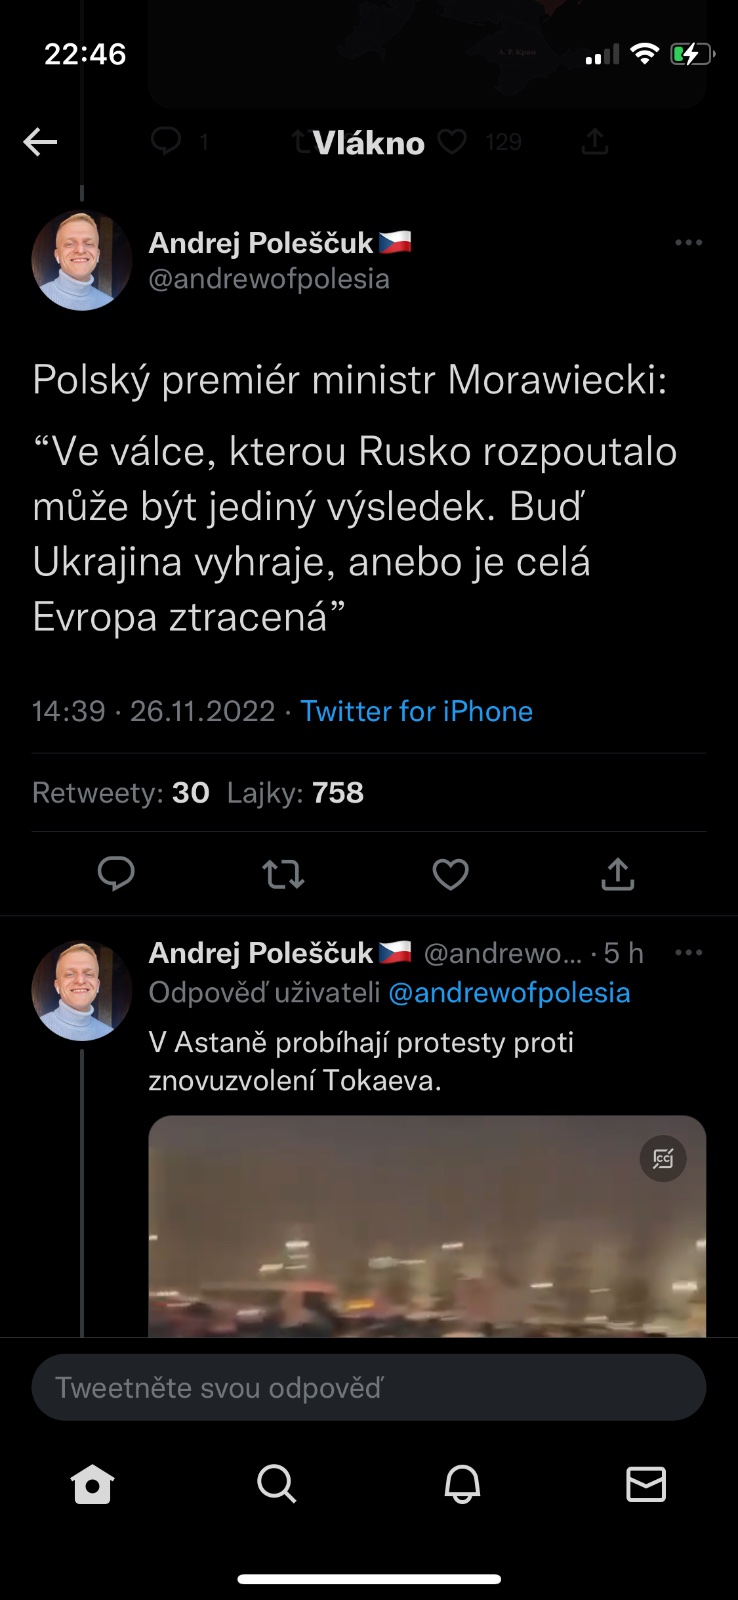The width and height of the screenshot is (738, 1600).
Task: Open Notifications bell tab
Action: pyautogui.click(x=462, y=1484)
